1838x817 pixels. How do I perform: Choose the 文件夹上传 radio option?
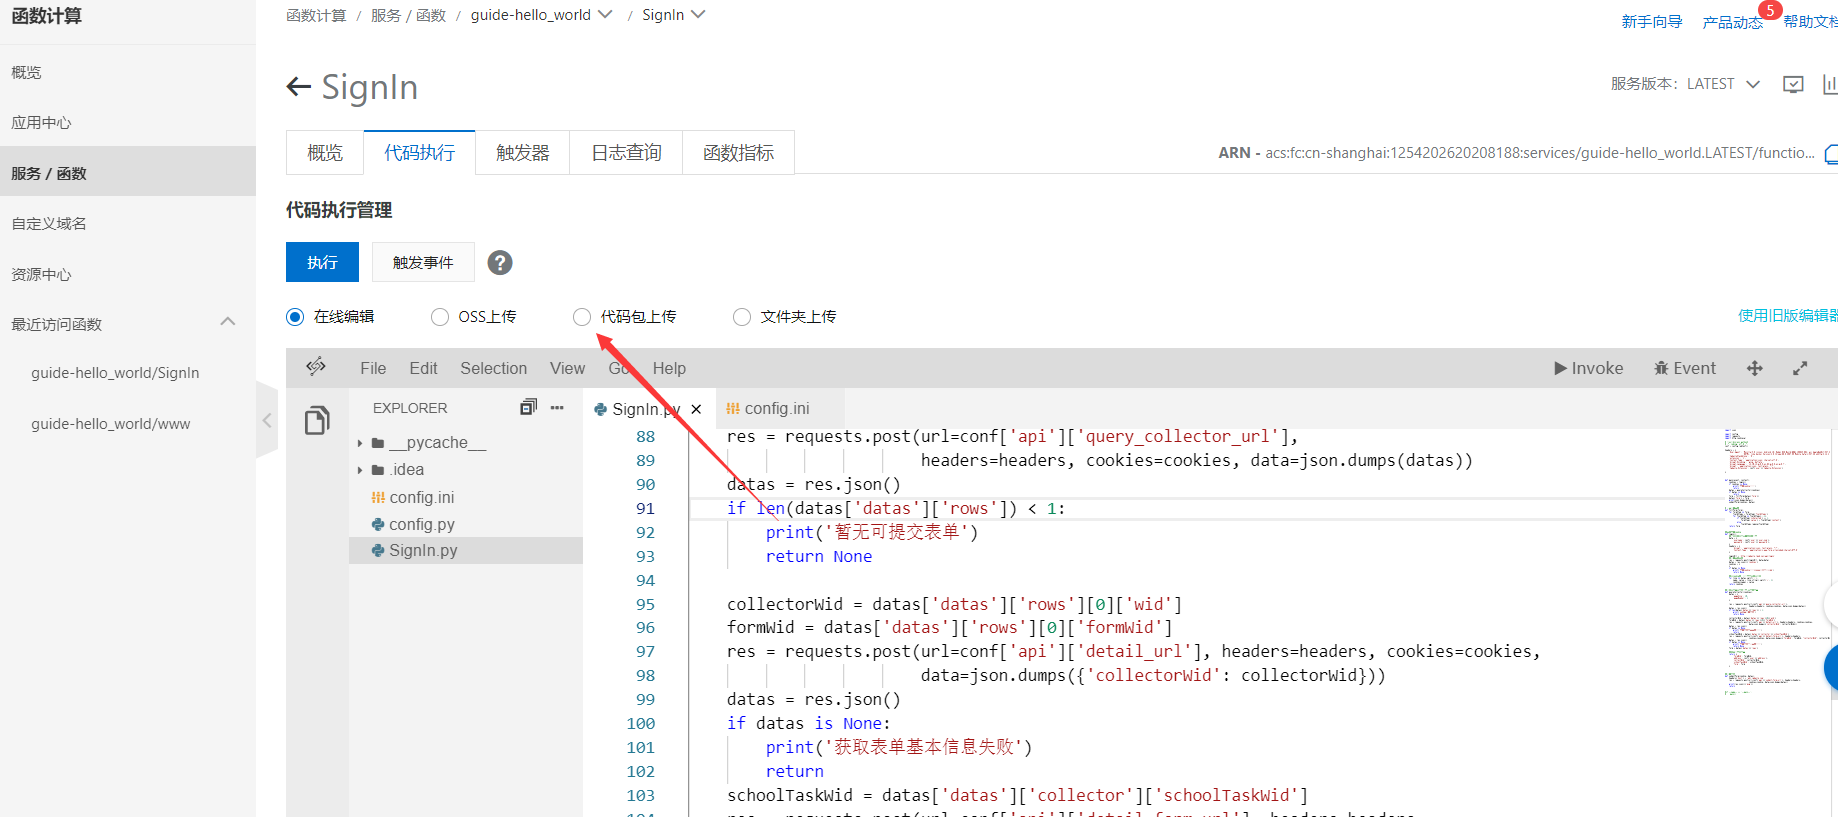pos(742,317)
